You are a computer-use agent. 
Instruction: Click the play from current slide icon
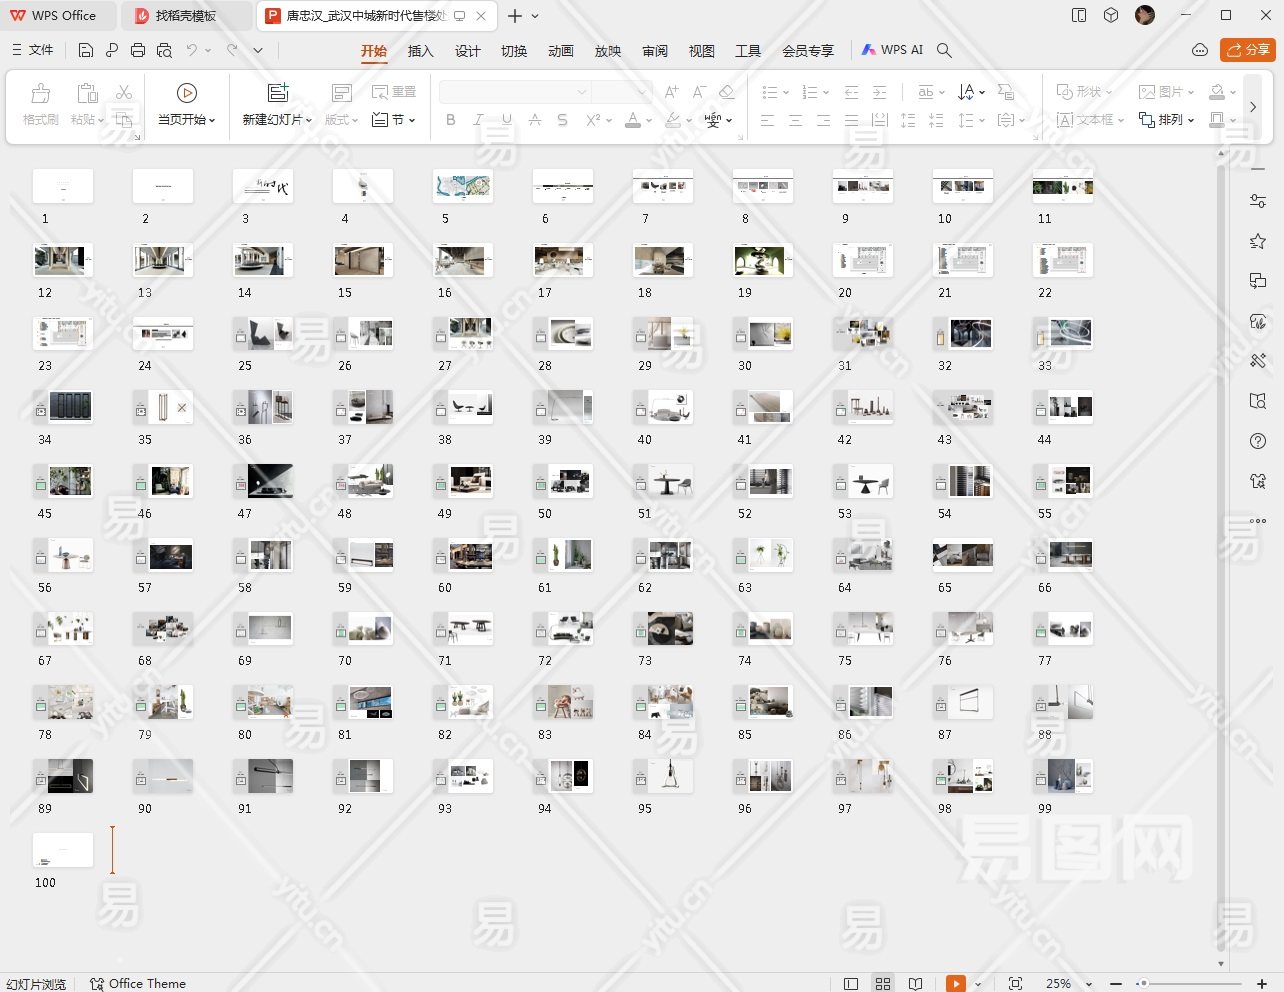(x=187, y=93)
